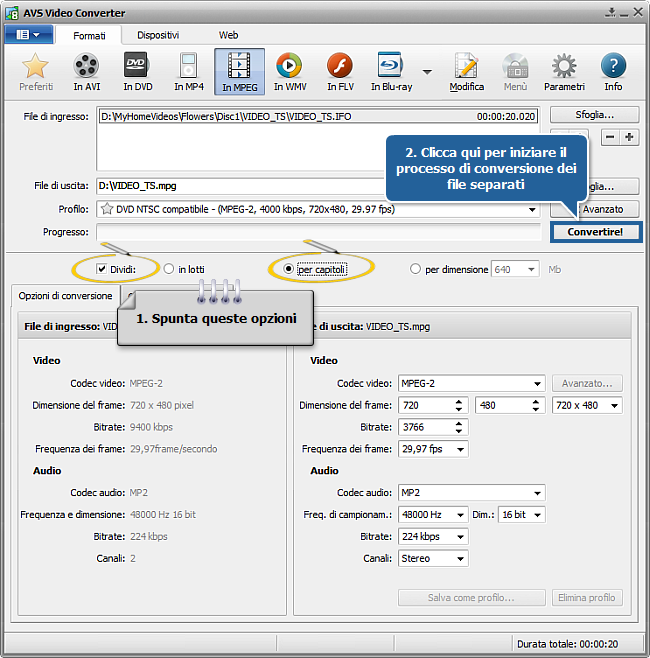Choose the In FLV Flash icon

click(x=340, y=71)
